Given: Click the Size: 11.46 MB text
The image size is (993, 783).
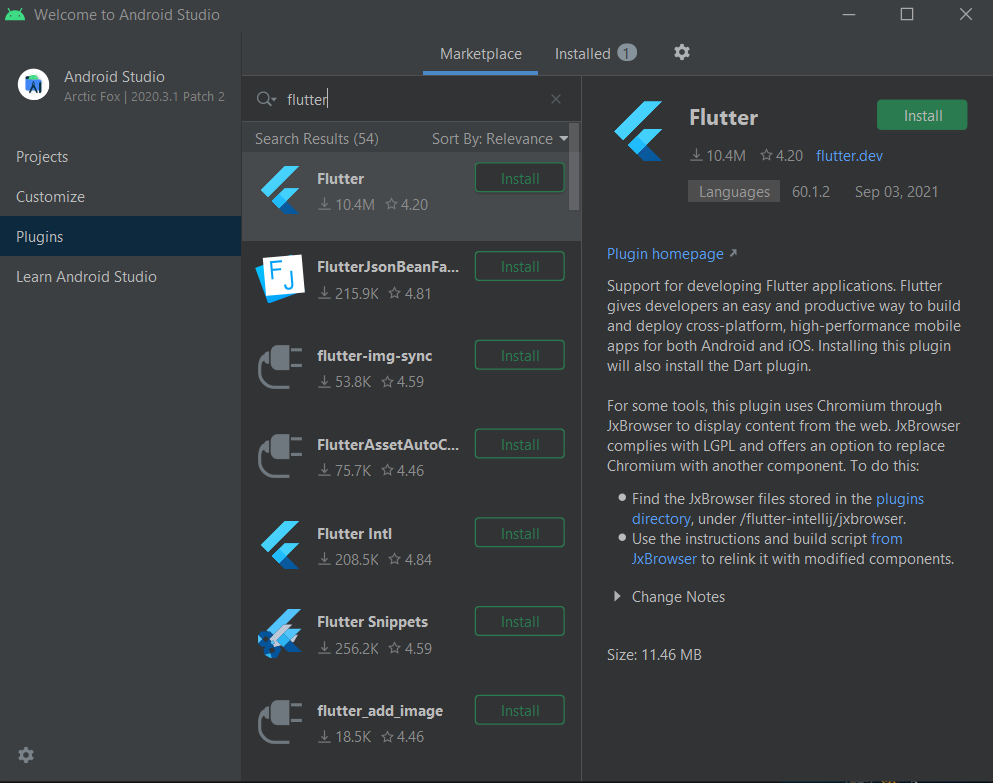Looking at the screenshot, I should pyautogui.click(x=654, y=654).
